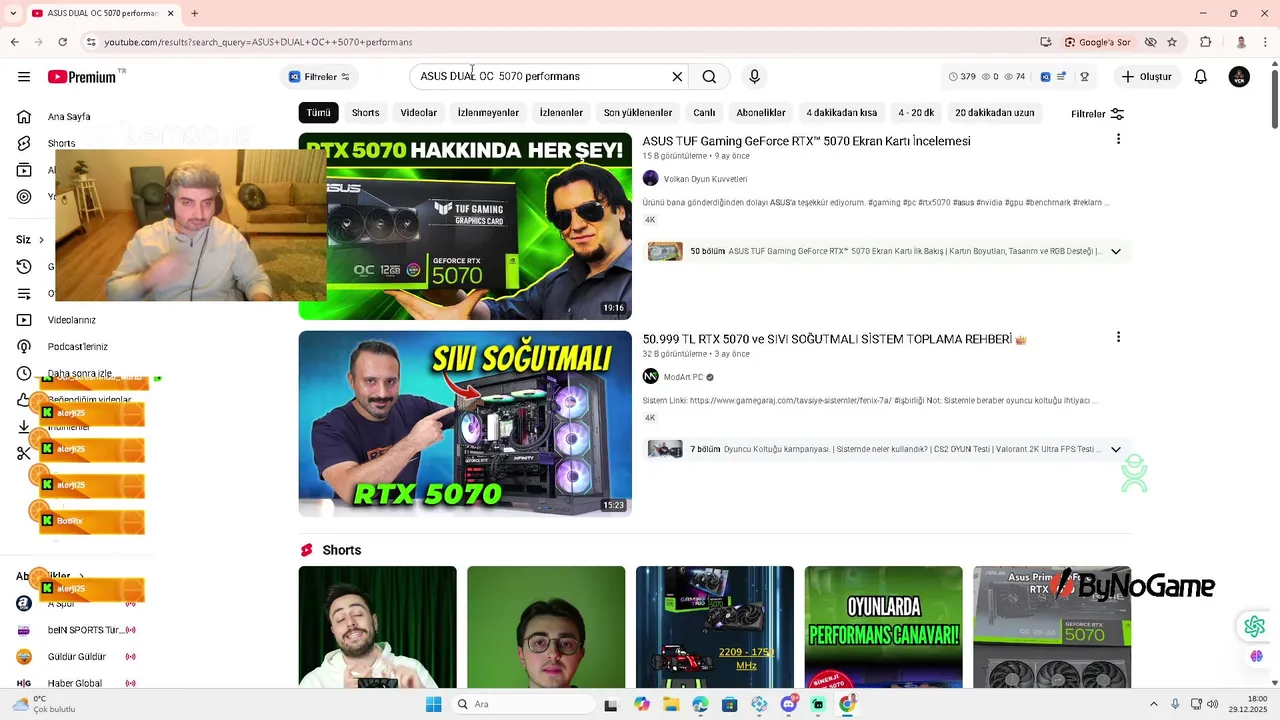Reload the page in Chrome

click(62, 42)
